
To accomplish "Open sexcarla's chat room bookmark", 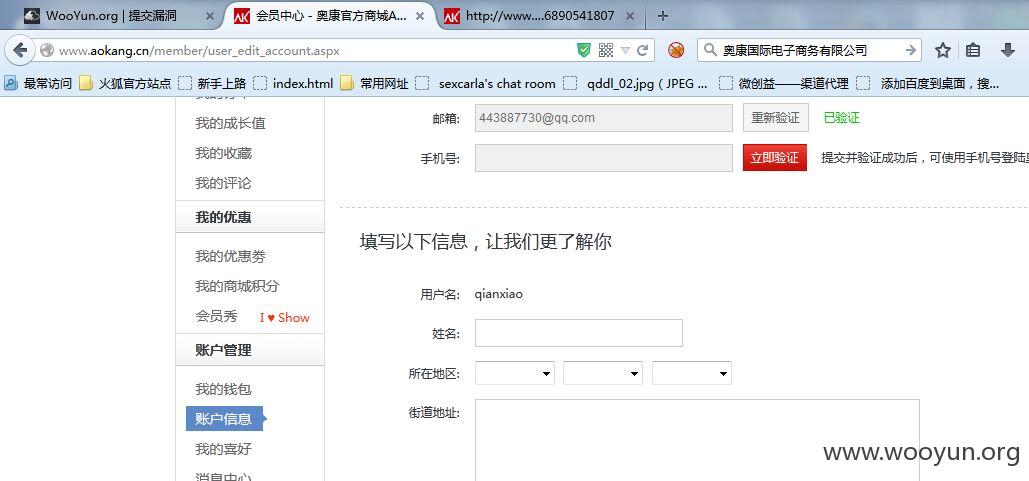I will coord(486,83).
